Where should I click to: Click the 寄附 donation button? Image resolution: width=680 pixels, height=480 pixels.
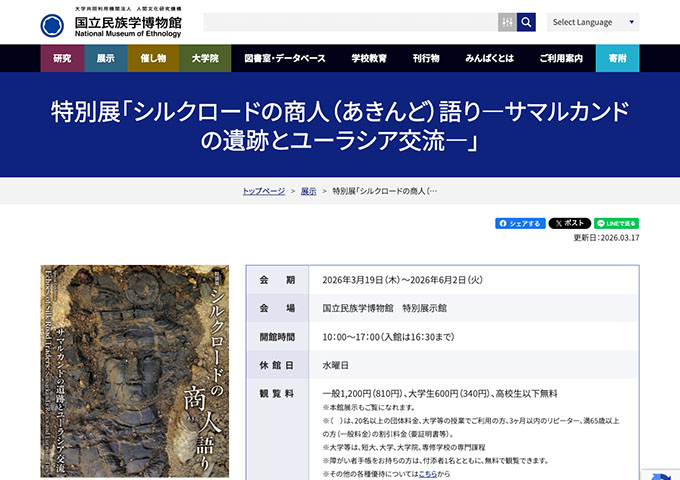pyautogui.click(x=618, y=58)
